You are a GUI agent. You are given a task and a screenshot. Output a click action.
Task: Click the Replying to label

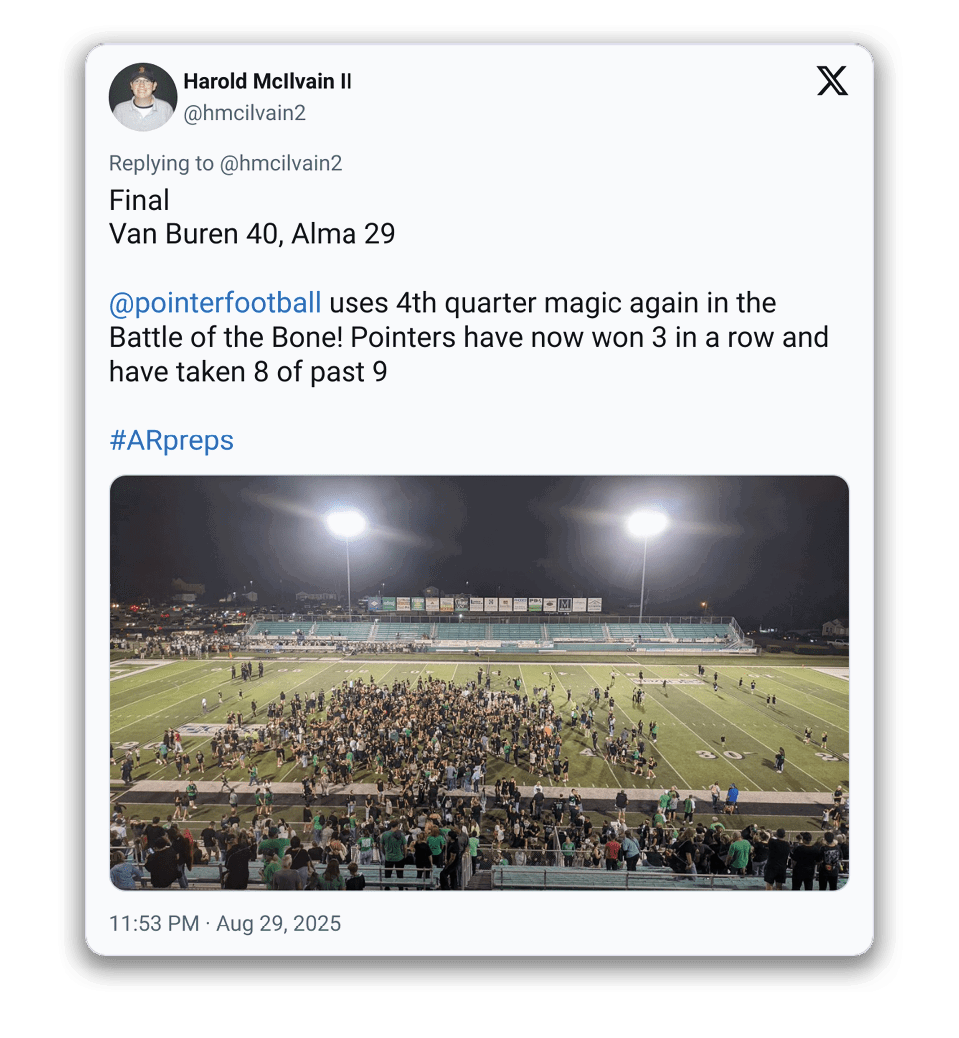point(160,163)
